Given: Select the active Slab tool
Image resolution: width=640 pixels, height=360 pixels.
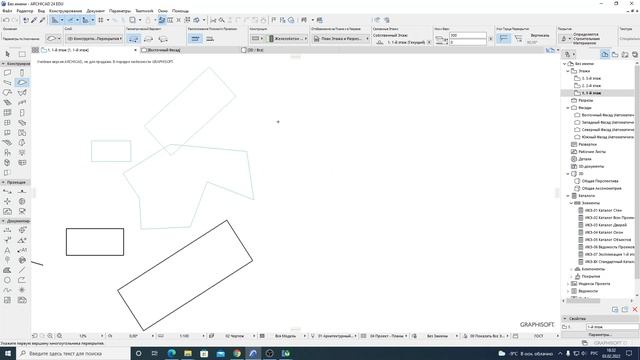Looking at the screenshot, I should tap(22, 82).
